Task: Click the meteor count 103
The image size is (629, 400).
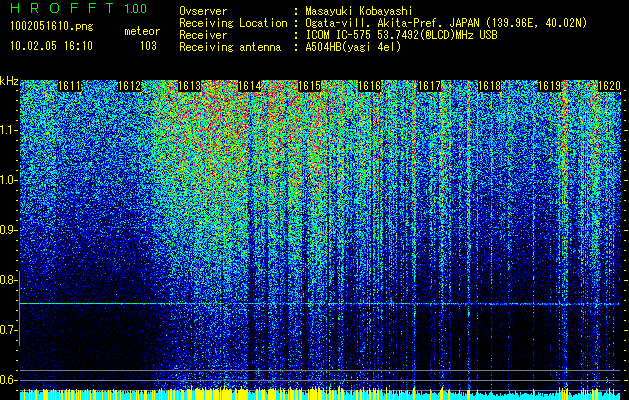Action: 148,46
